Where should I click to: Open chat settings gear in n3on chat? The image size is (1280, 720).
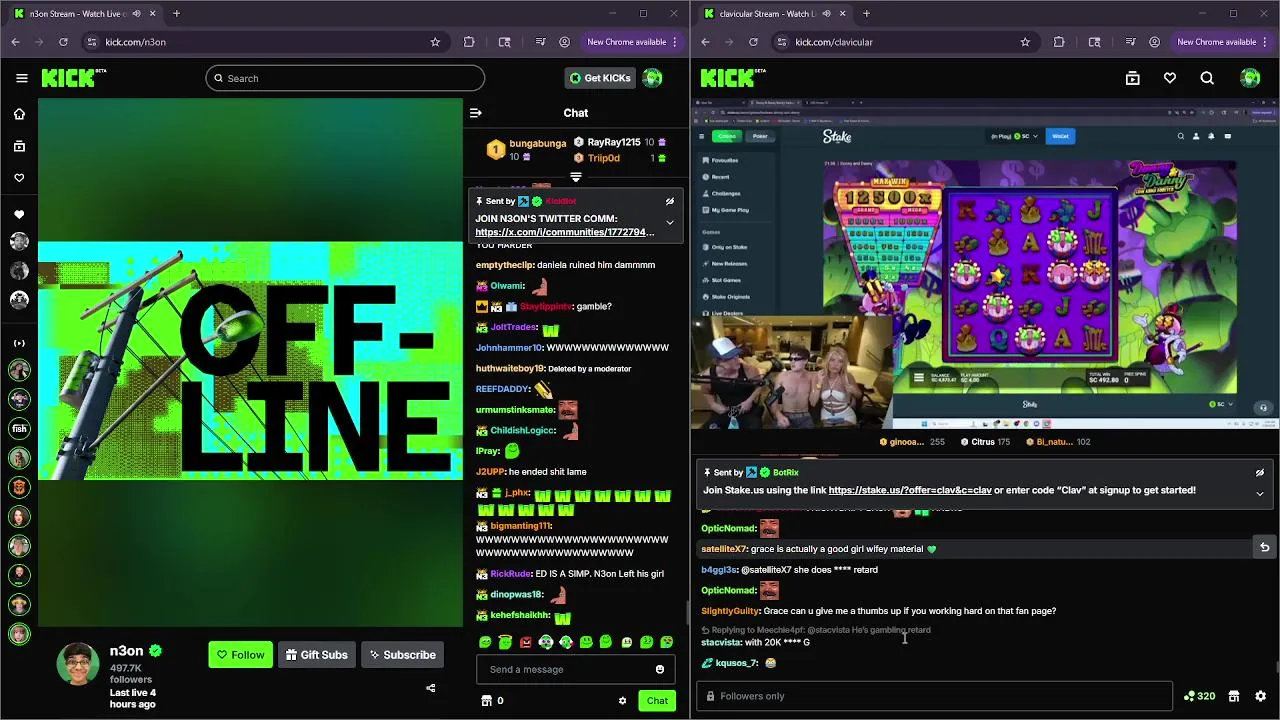pos(622,701)
